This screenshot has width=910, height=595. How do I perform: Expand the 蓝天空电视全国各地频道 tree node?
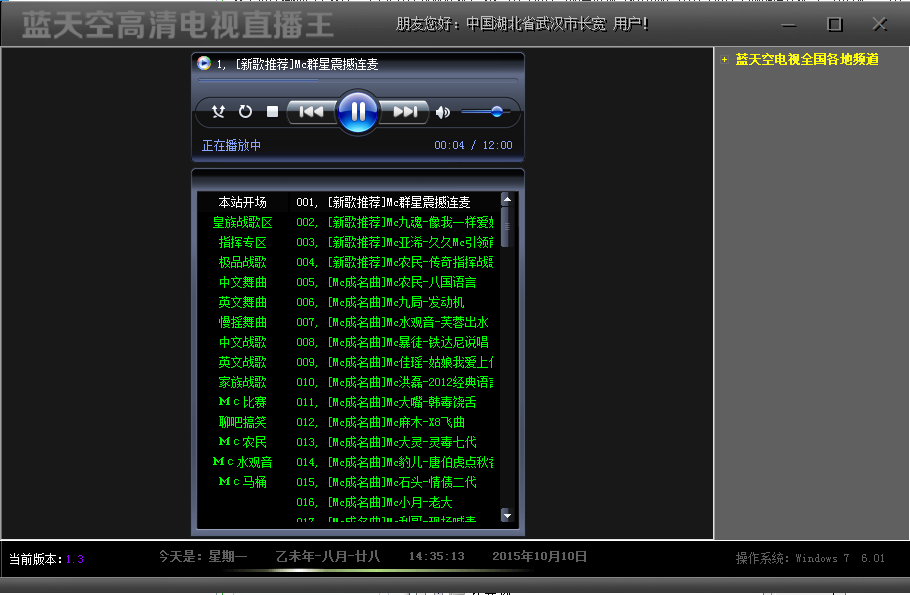click(724, 59)
